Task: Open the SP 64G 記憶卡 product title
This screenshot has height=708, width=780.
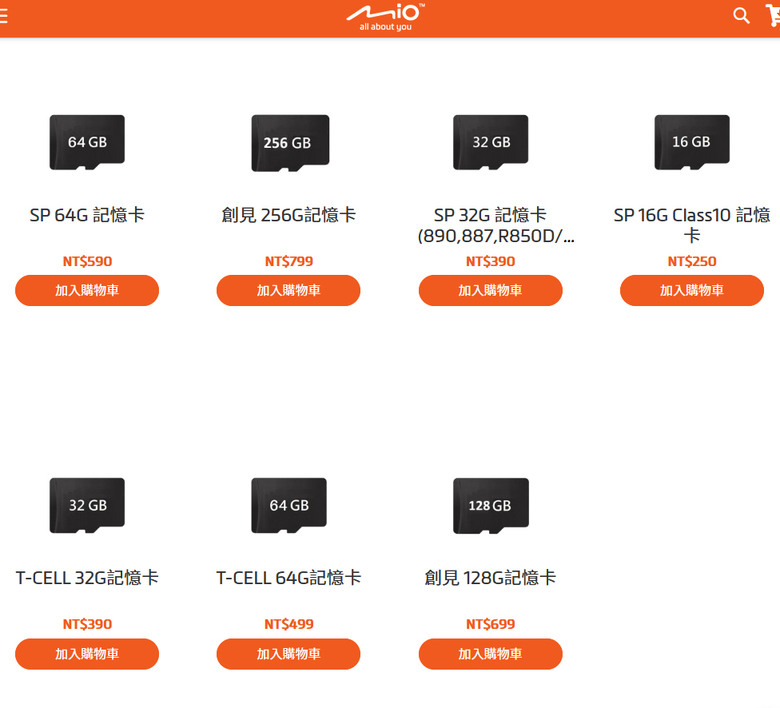Action: (x=87, y=215)
